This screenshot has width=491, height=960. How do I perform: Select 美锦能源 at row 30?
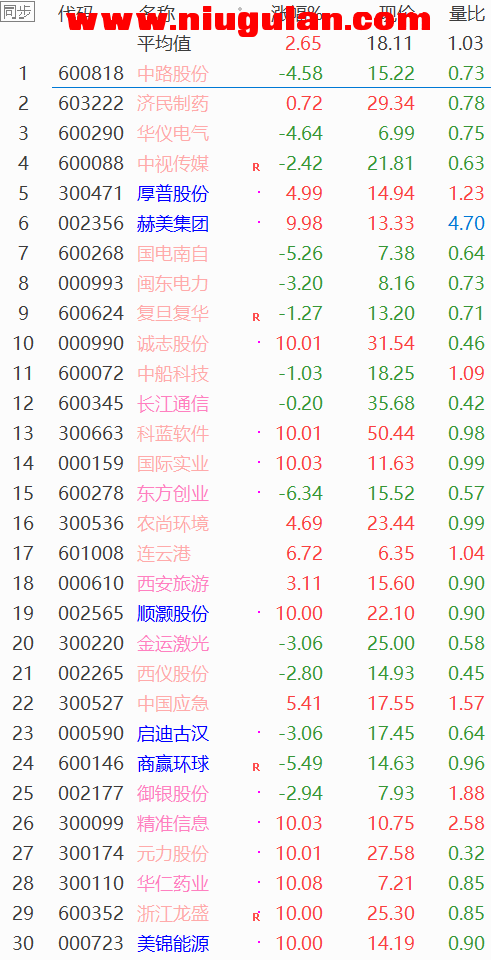[x=246, y=943]
